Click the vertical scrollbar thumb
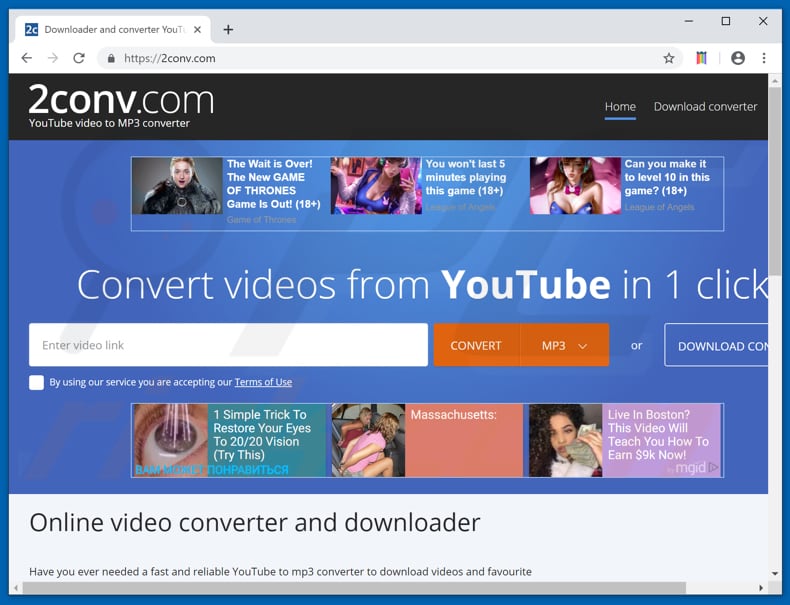 [x=775, y=182]
